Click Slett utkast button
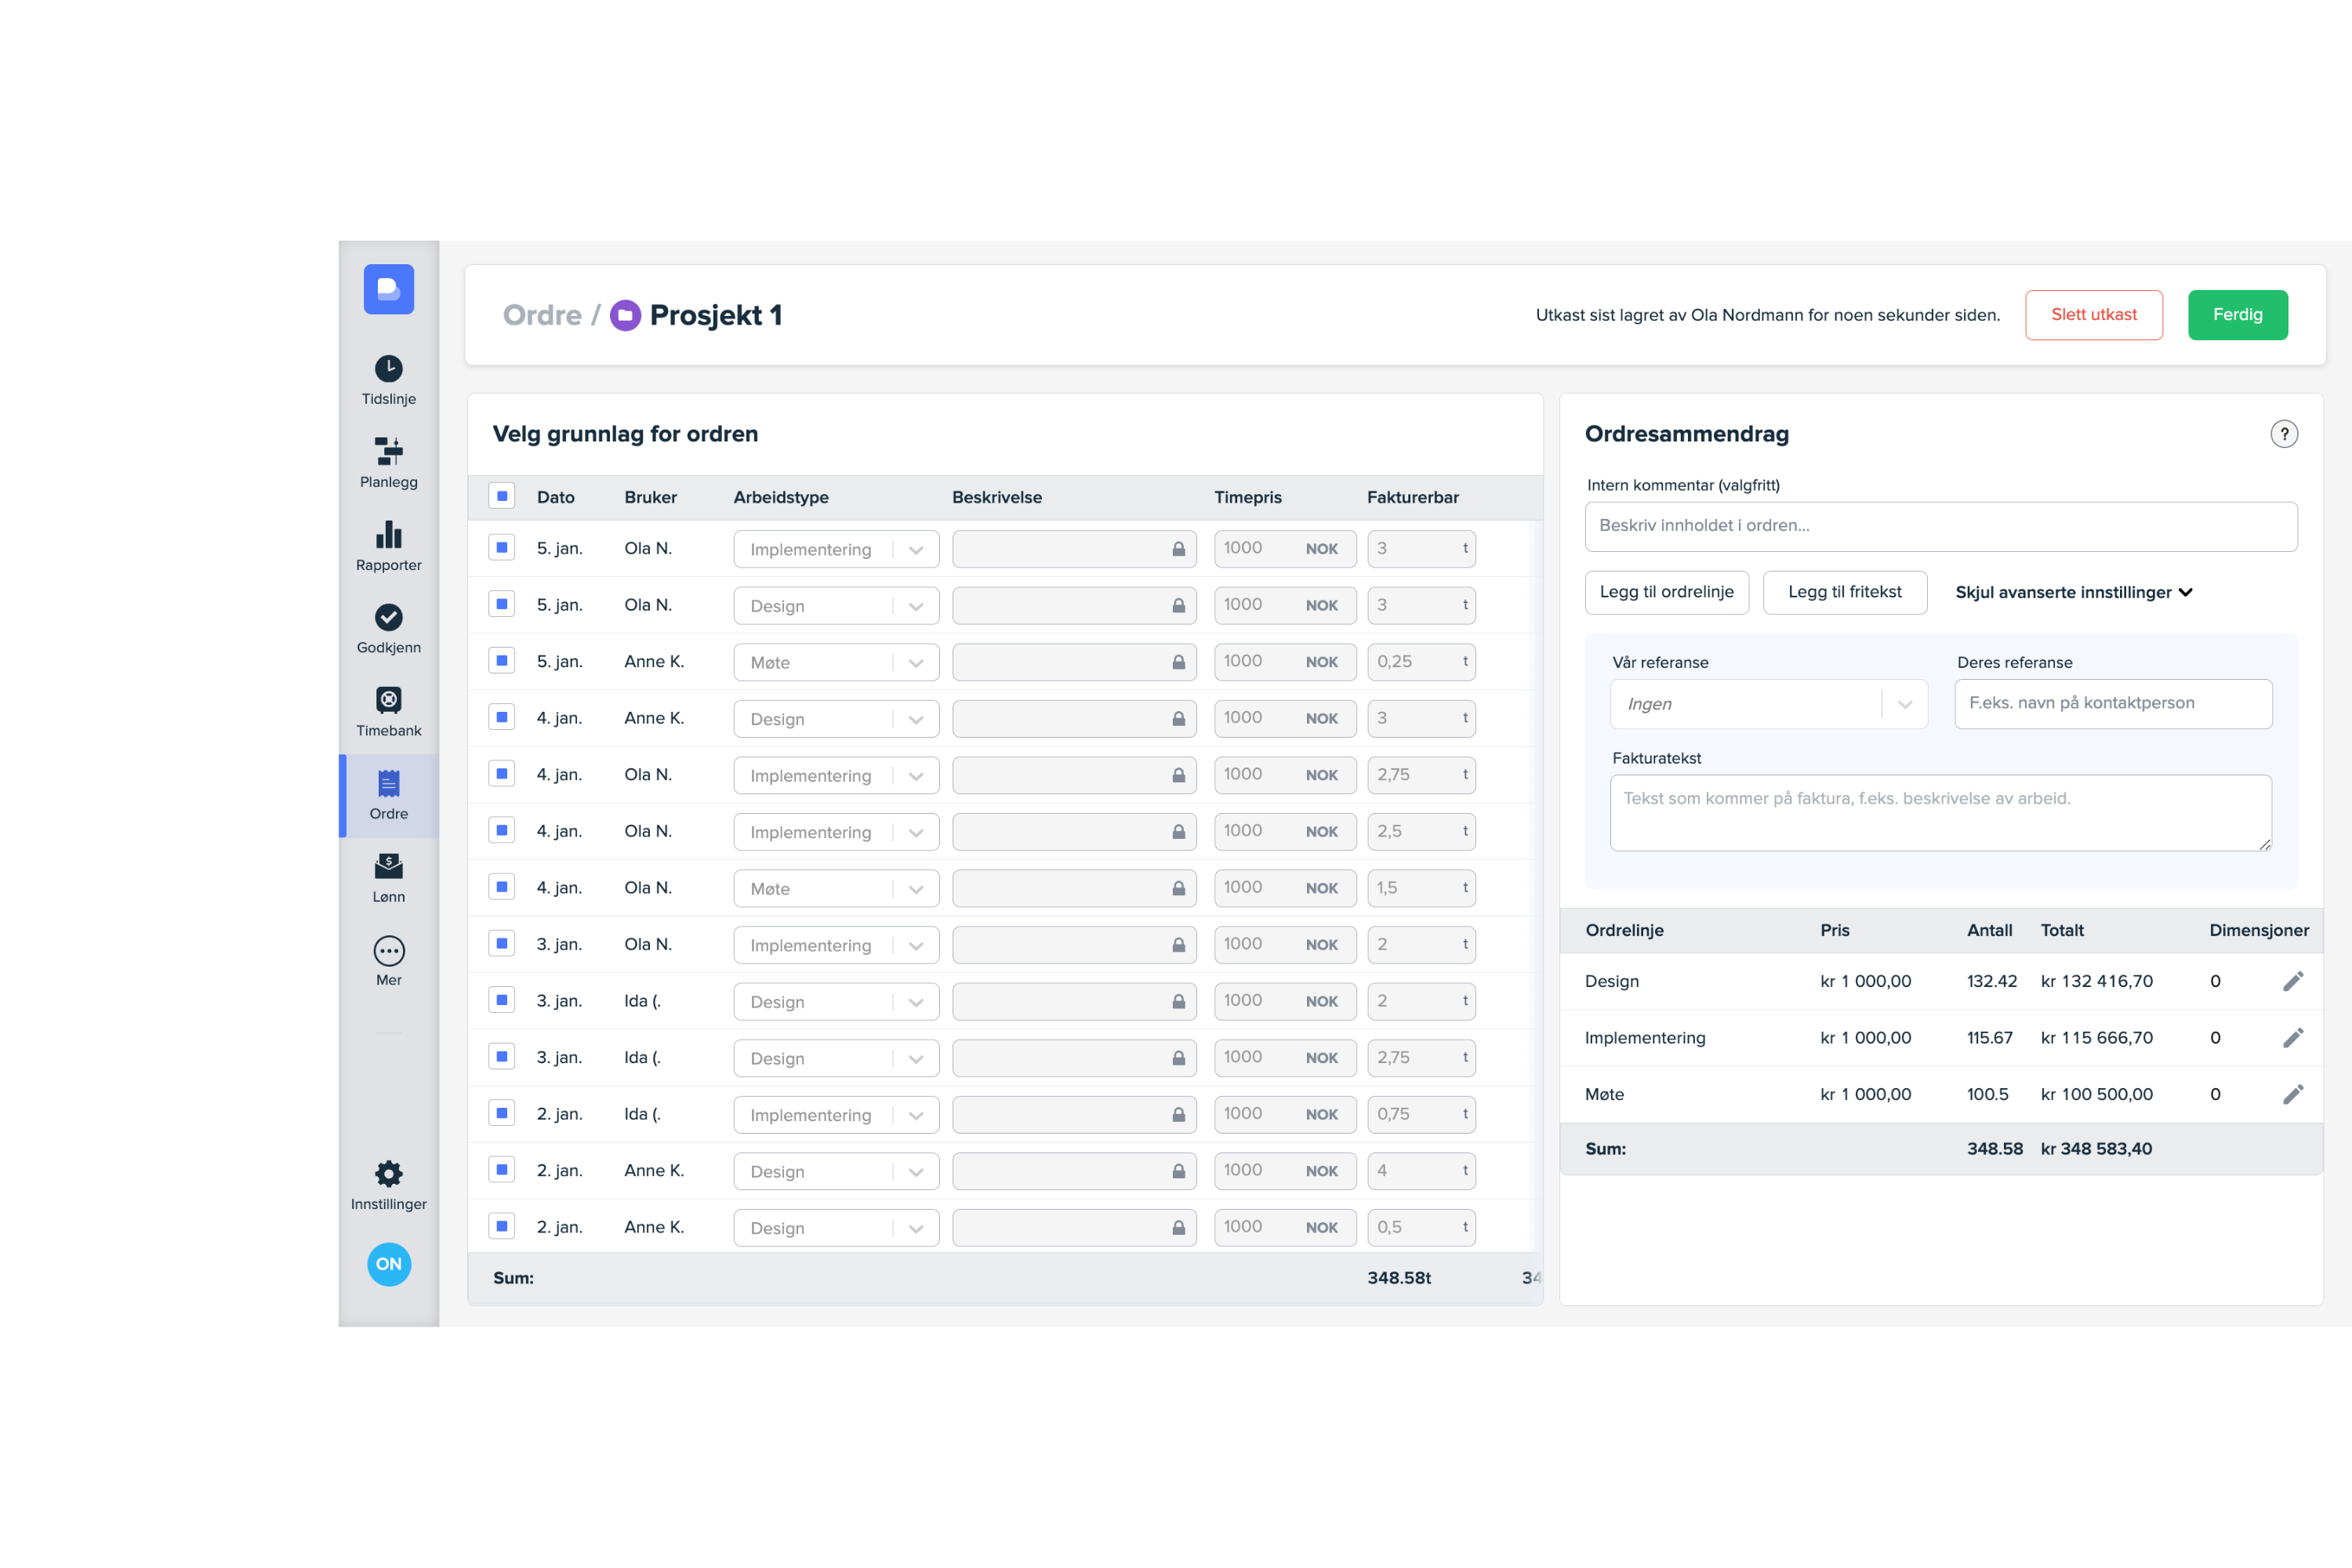2352x1568 pixels. tap(2093, 315)
